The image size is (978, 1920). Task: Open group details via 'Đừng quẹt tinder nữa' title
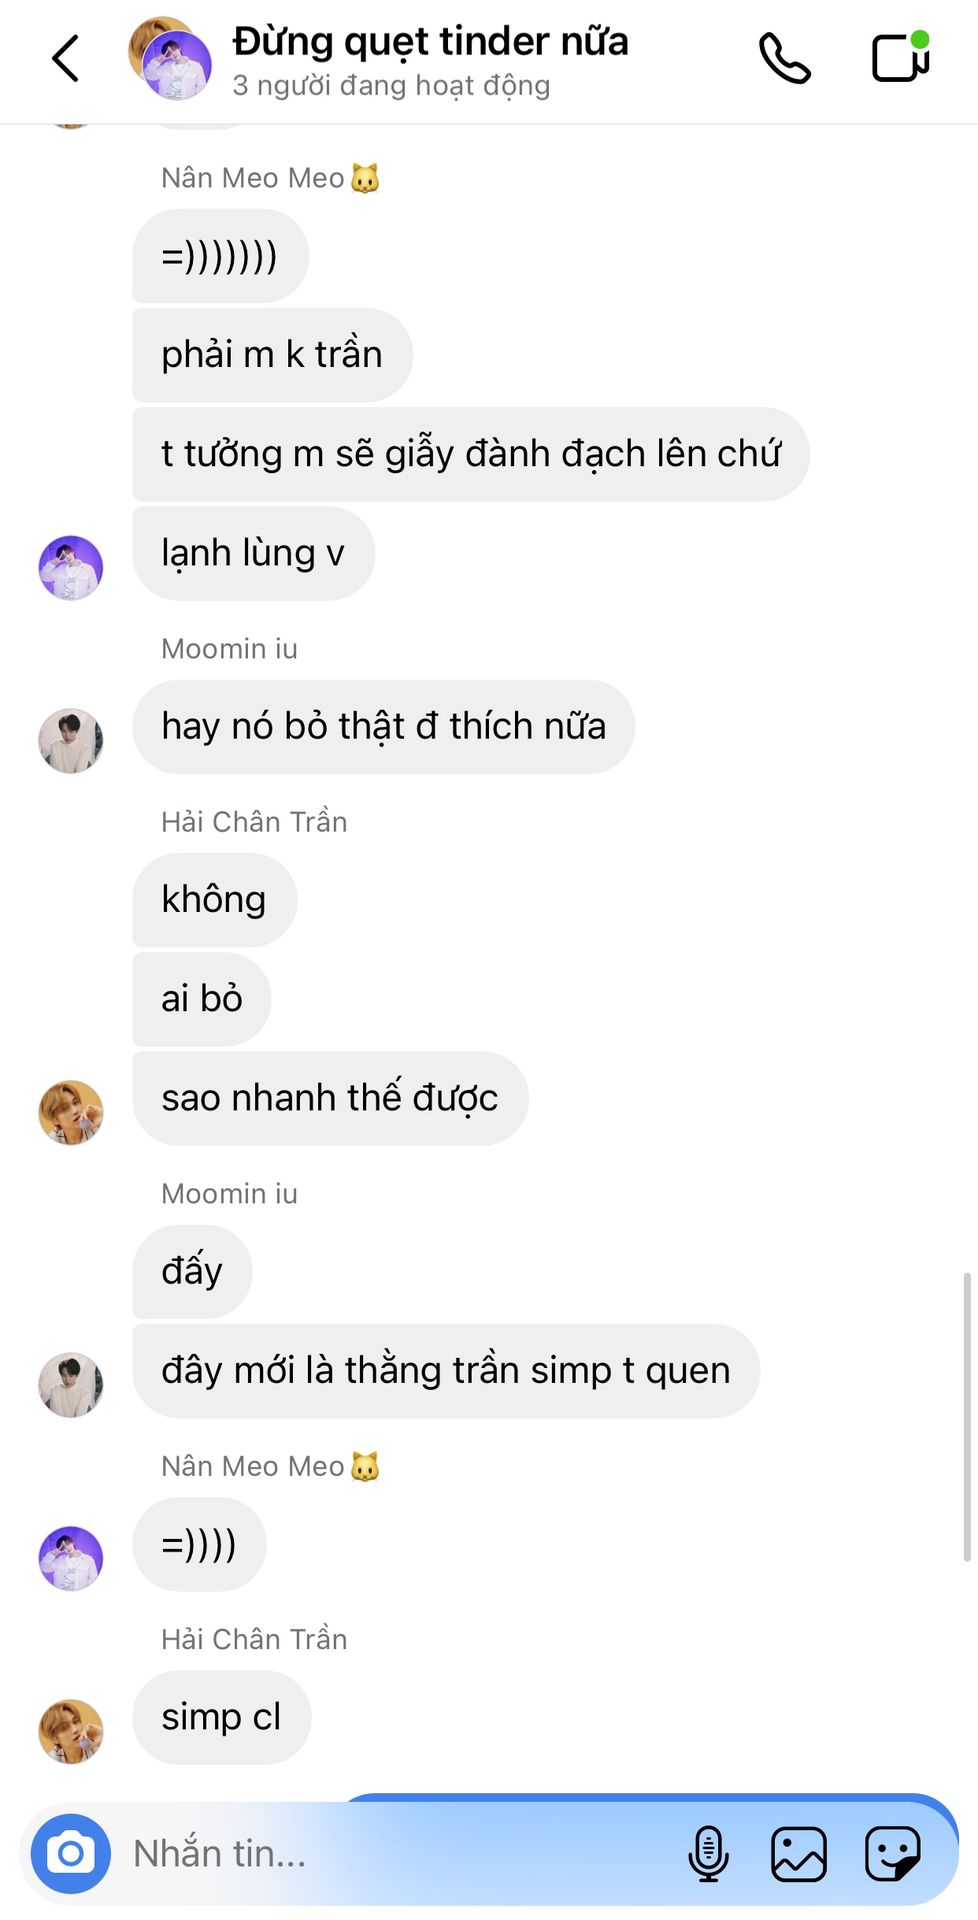430,42
